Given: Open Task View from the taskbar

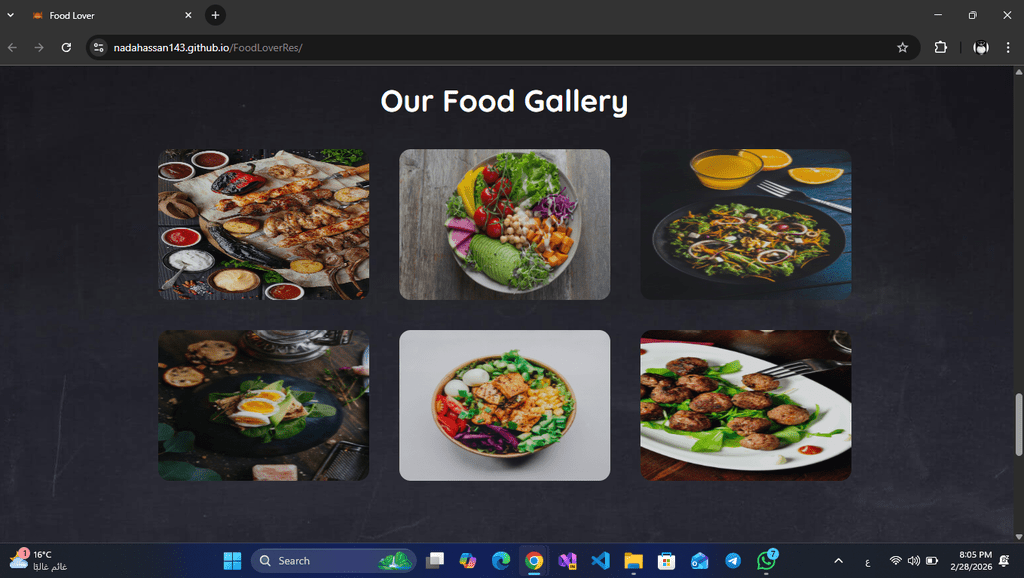Looking at the screenshot, I should click(x=435, y=561).
